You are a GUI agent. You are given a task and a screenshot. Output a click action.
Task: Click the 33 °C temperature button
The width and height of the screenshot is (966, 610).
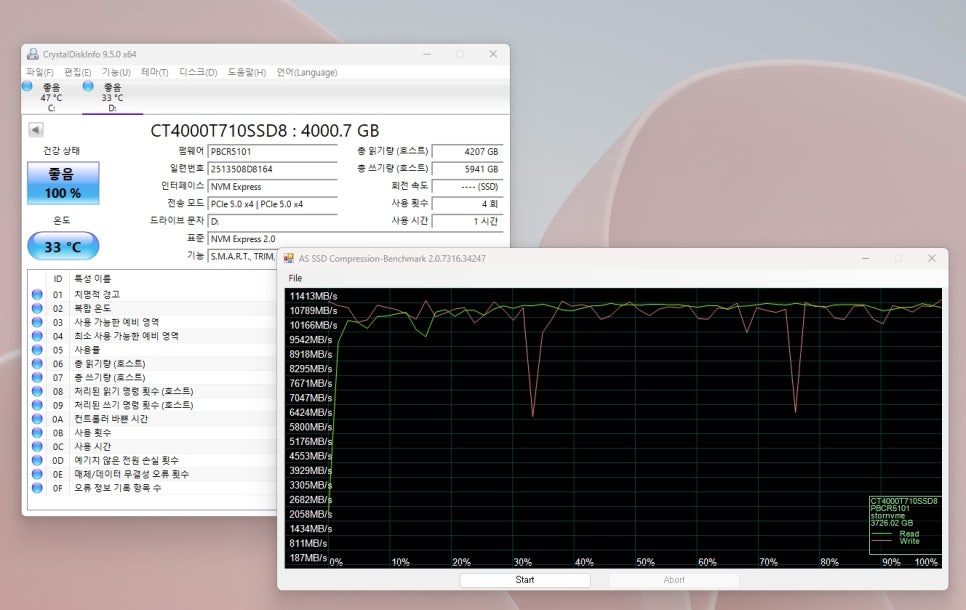pos(63,246)
